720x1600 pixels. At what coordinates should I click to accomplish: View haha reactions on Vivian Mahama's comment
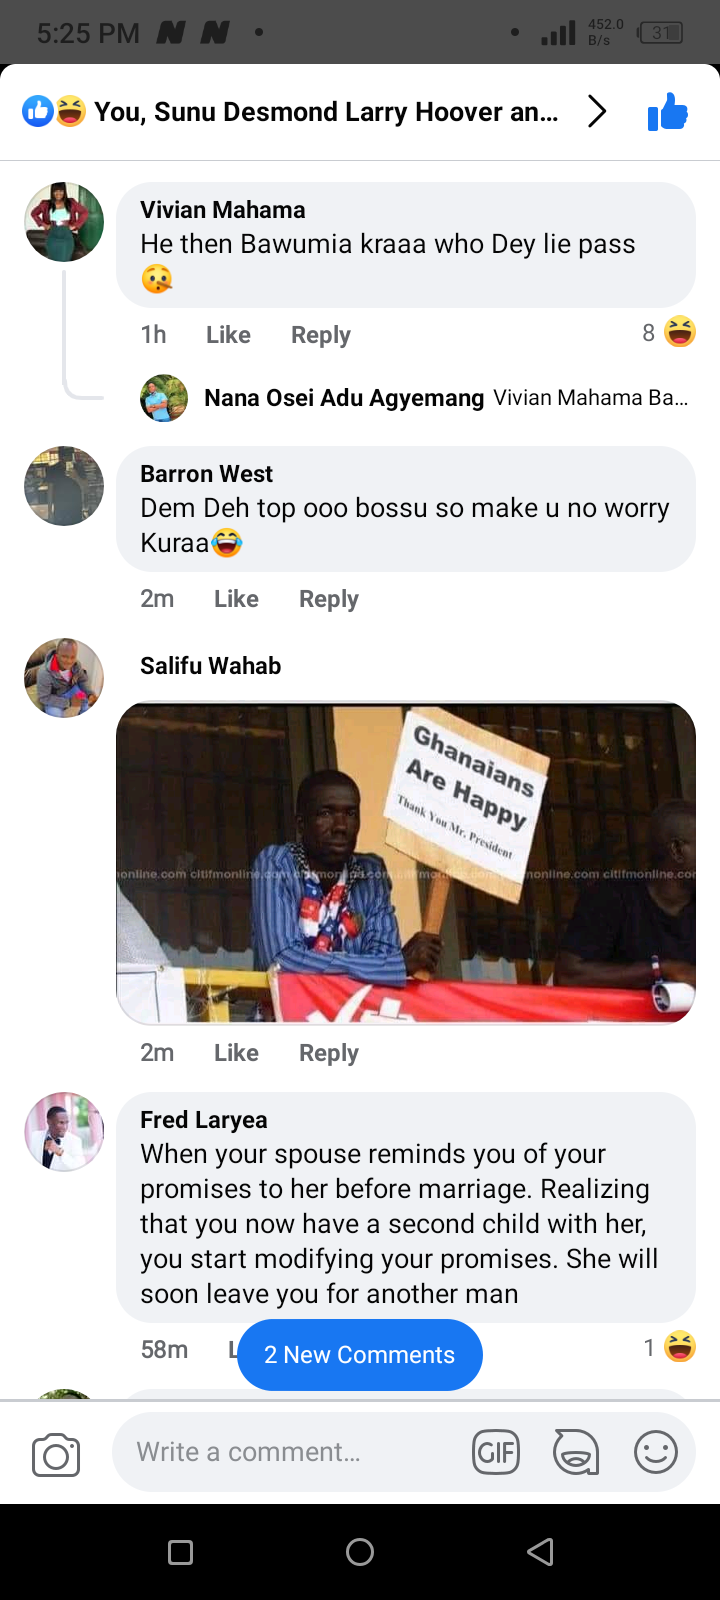tap(669, 332)
